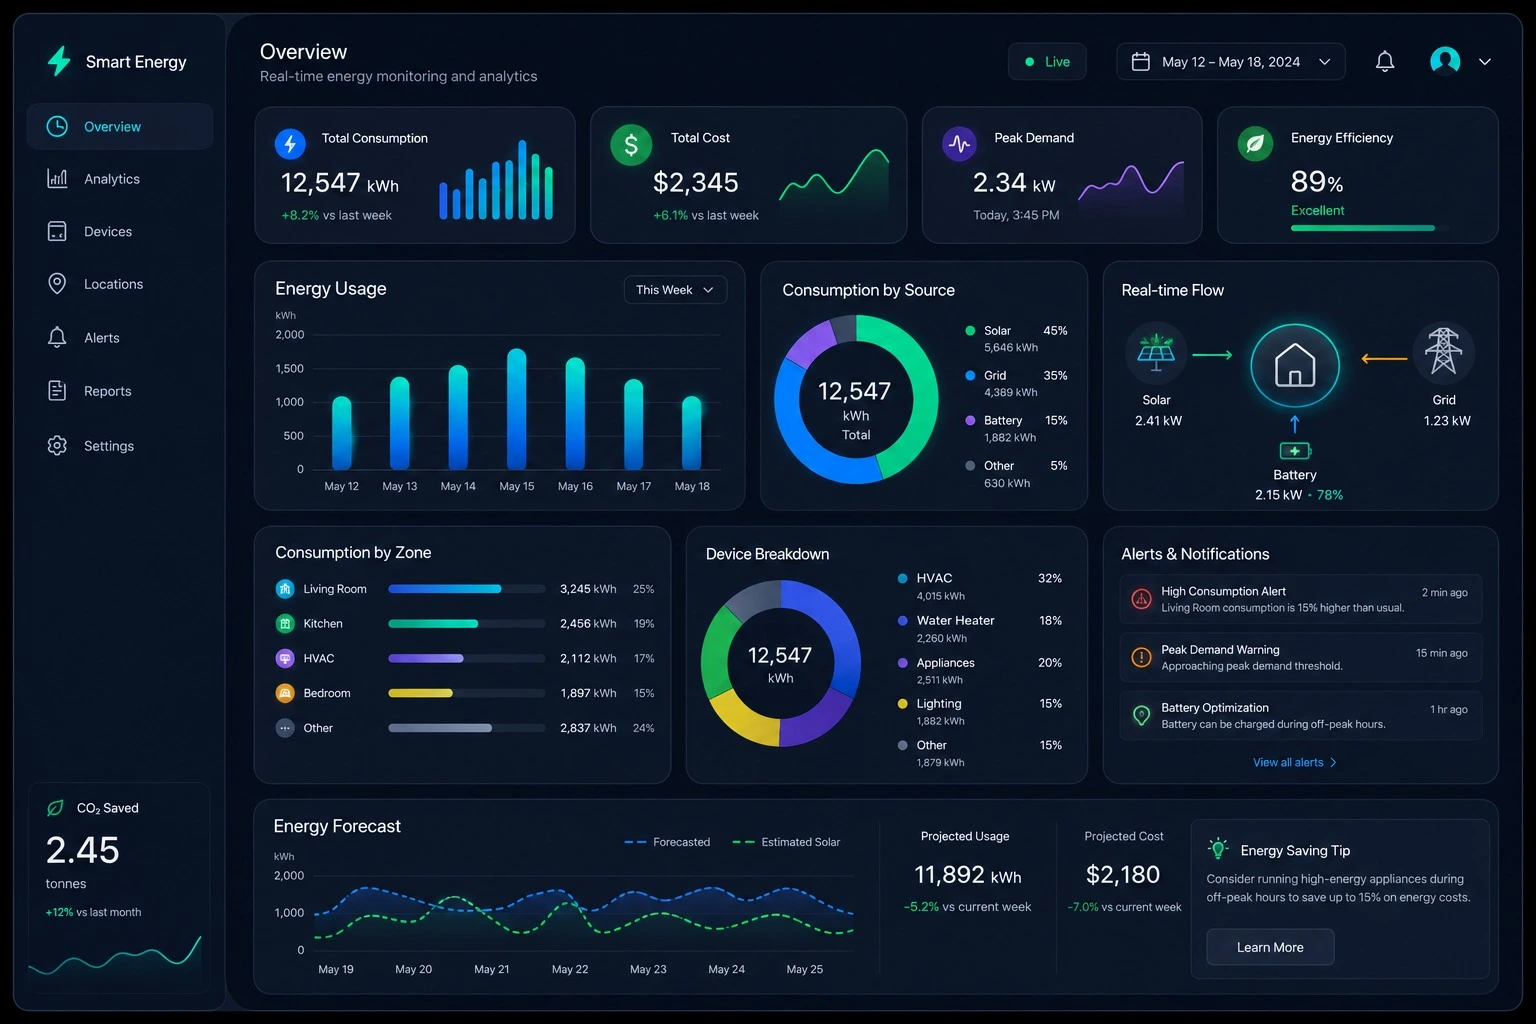Viewport: 1536px width, 1024px height.
Task: Open Locations section
Action: tap(120, 284)
